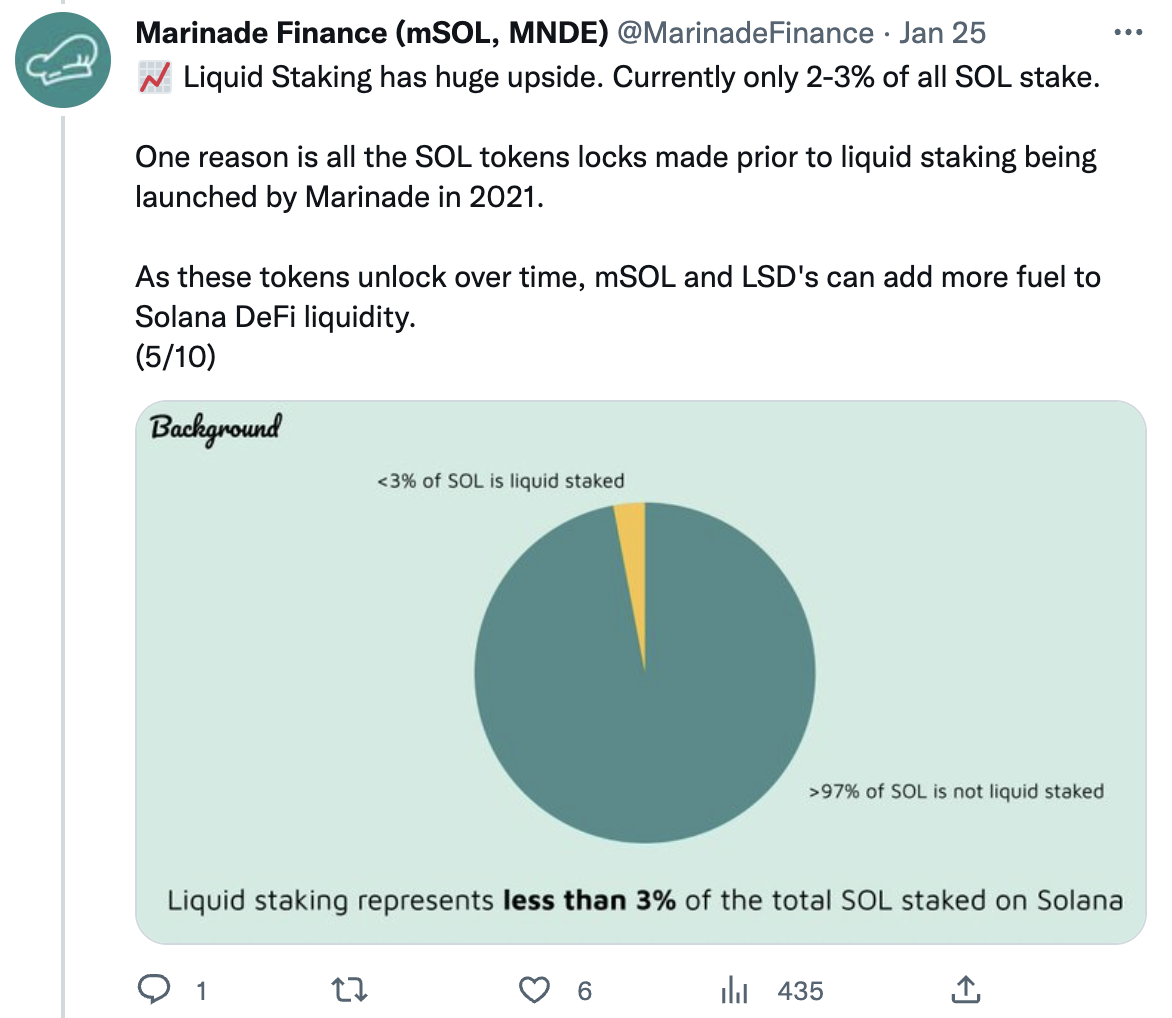Open the @MarinadeFinance handle link
This screenshot has width=1172, height=1018.
point(745,33)
